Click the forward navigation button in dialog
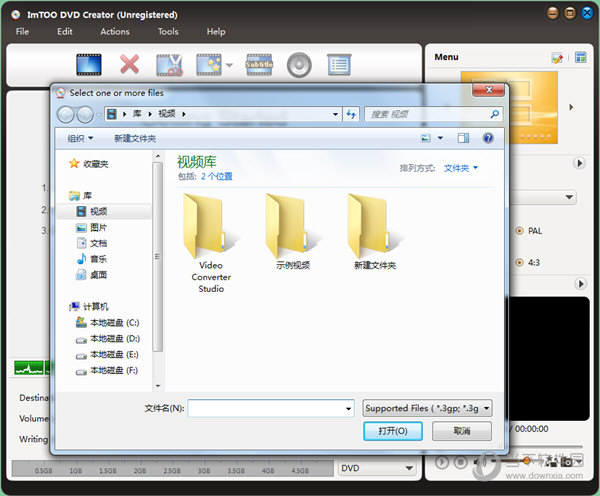Image resolution: width=600 pixels, height=496 pixels. click(x=85, y=114)
